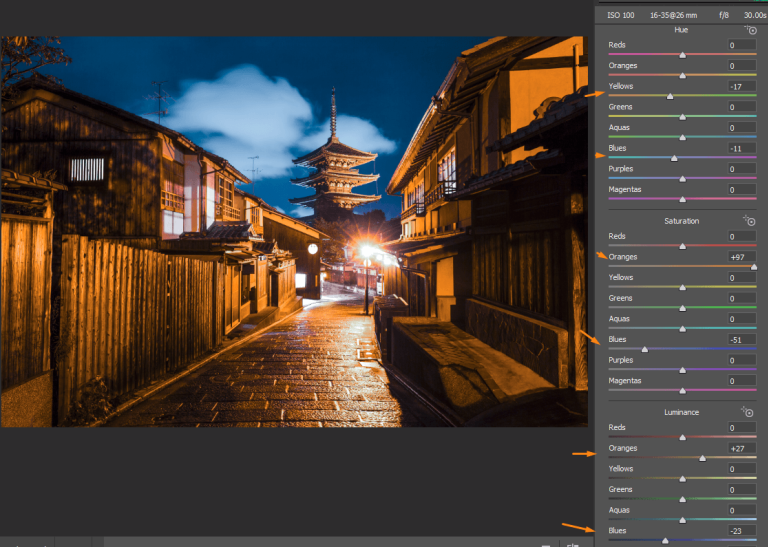Viewport: 768px width, 547px height.
Task: Select the Hue Magentas value field
Action: [x=742, y=190]
